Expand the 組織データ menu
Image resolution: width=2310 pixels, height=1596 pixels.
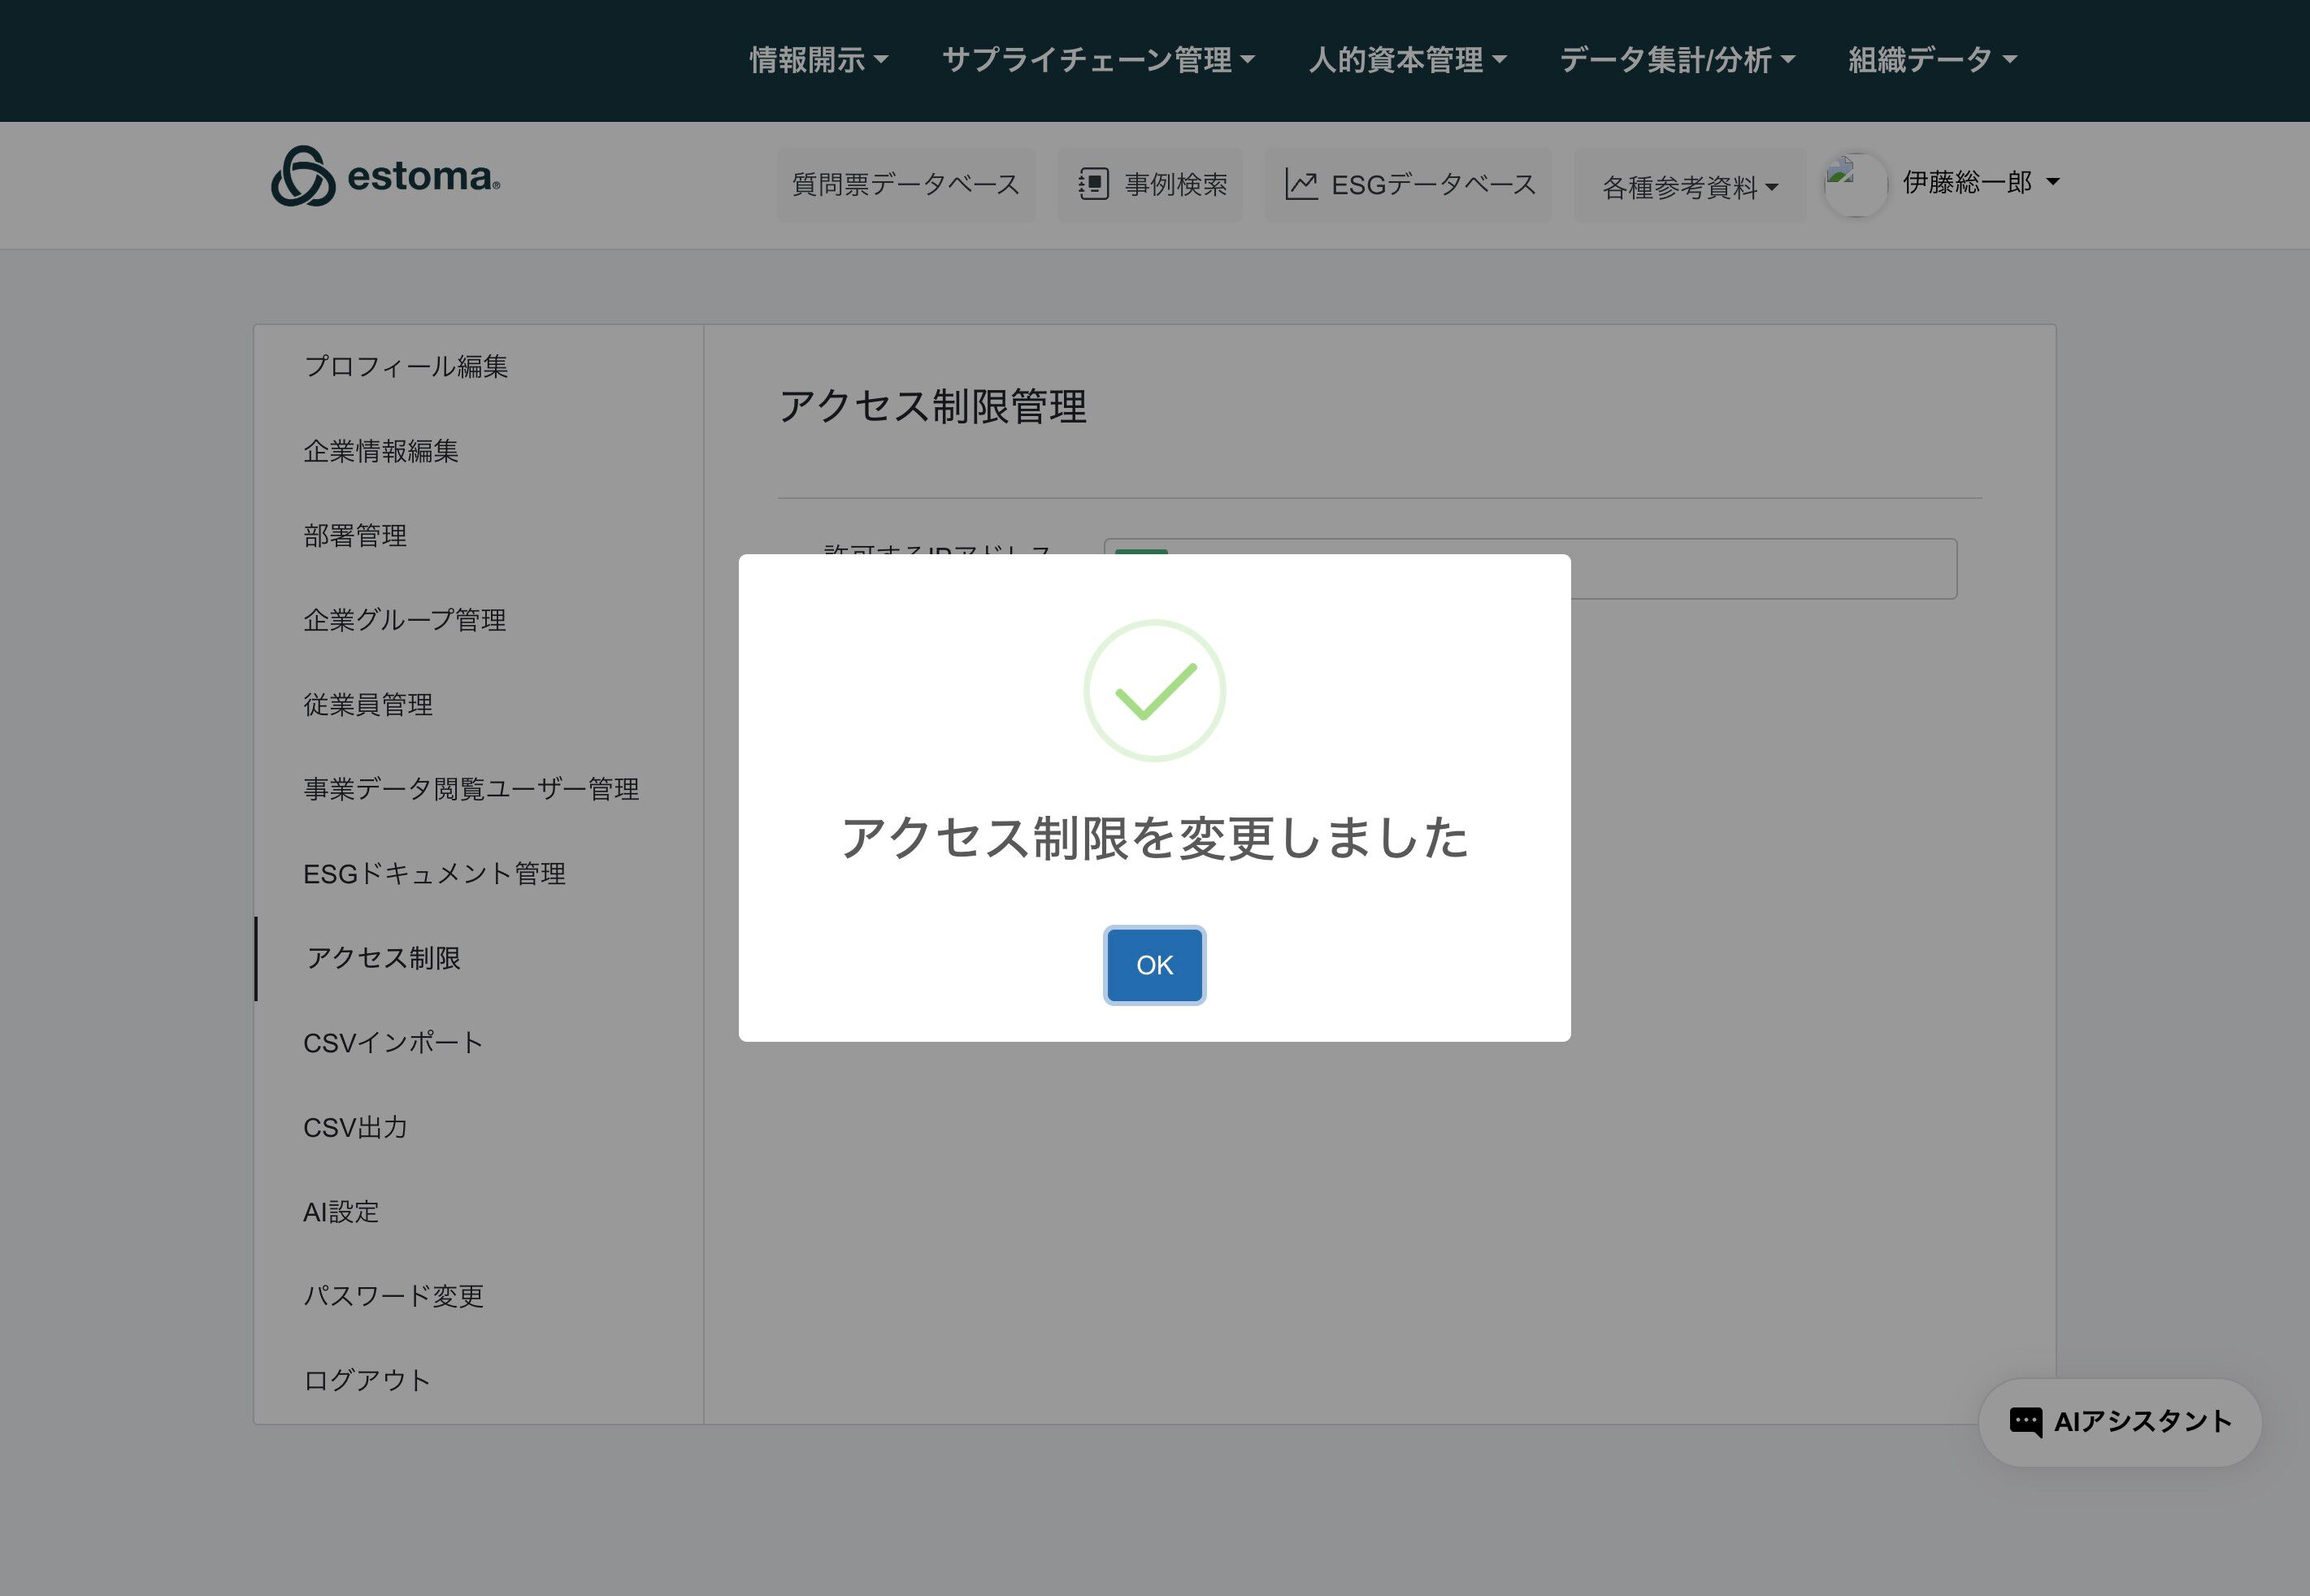click(1931, 60)
